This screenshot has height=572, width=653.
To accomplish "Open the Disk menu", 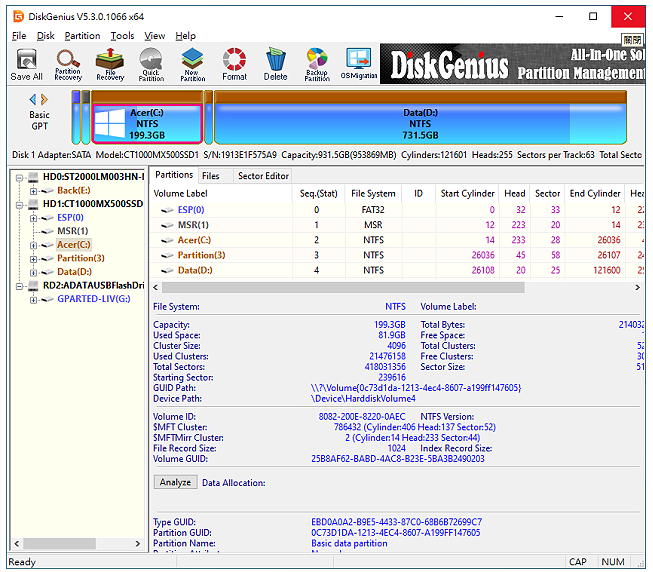I will 45,36.
